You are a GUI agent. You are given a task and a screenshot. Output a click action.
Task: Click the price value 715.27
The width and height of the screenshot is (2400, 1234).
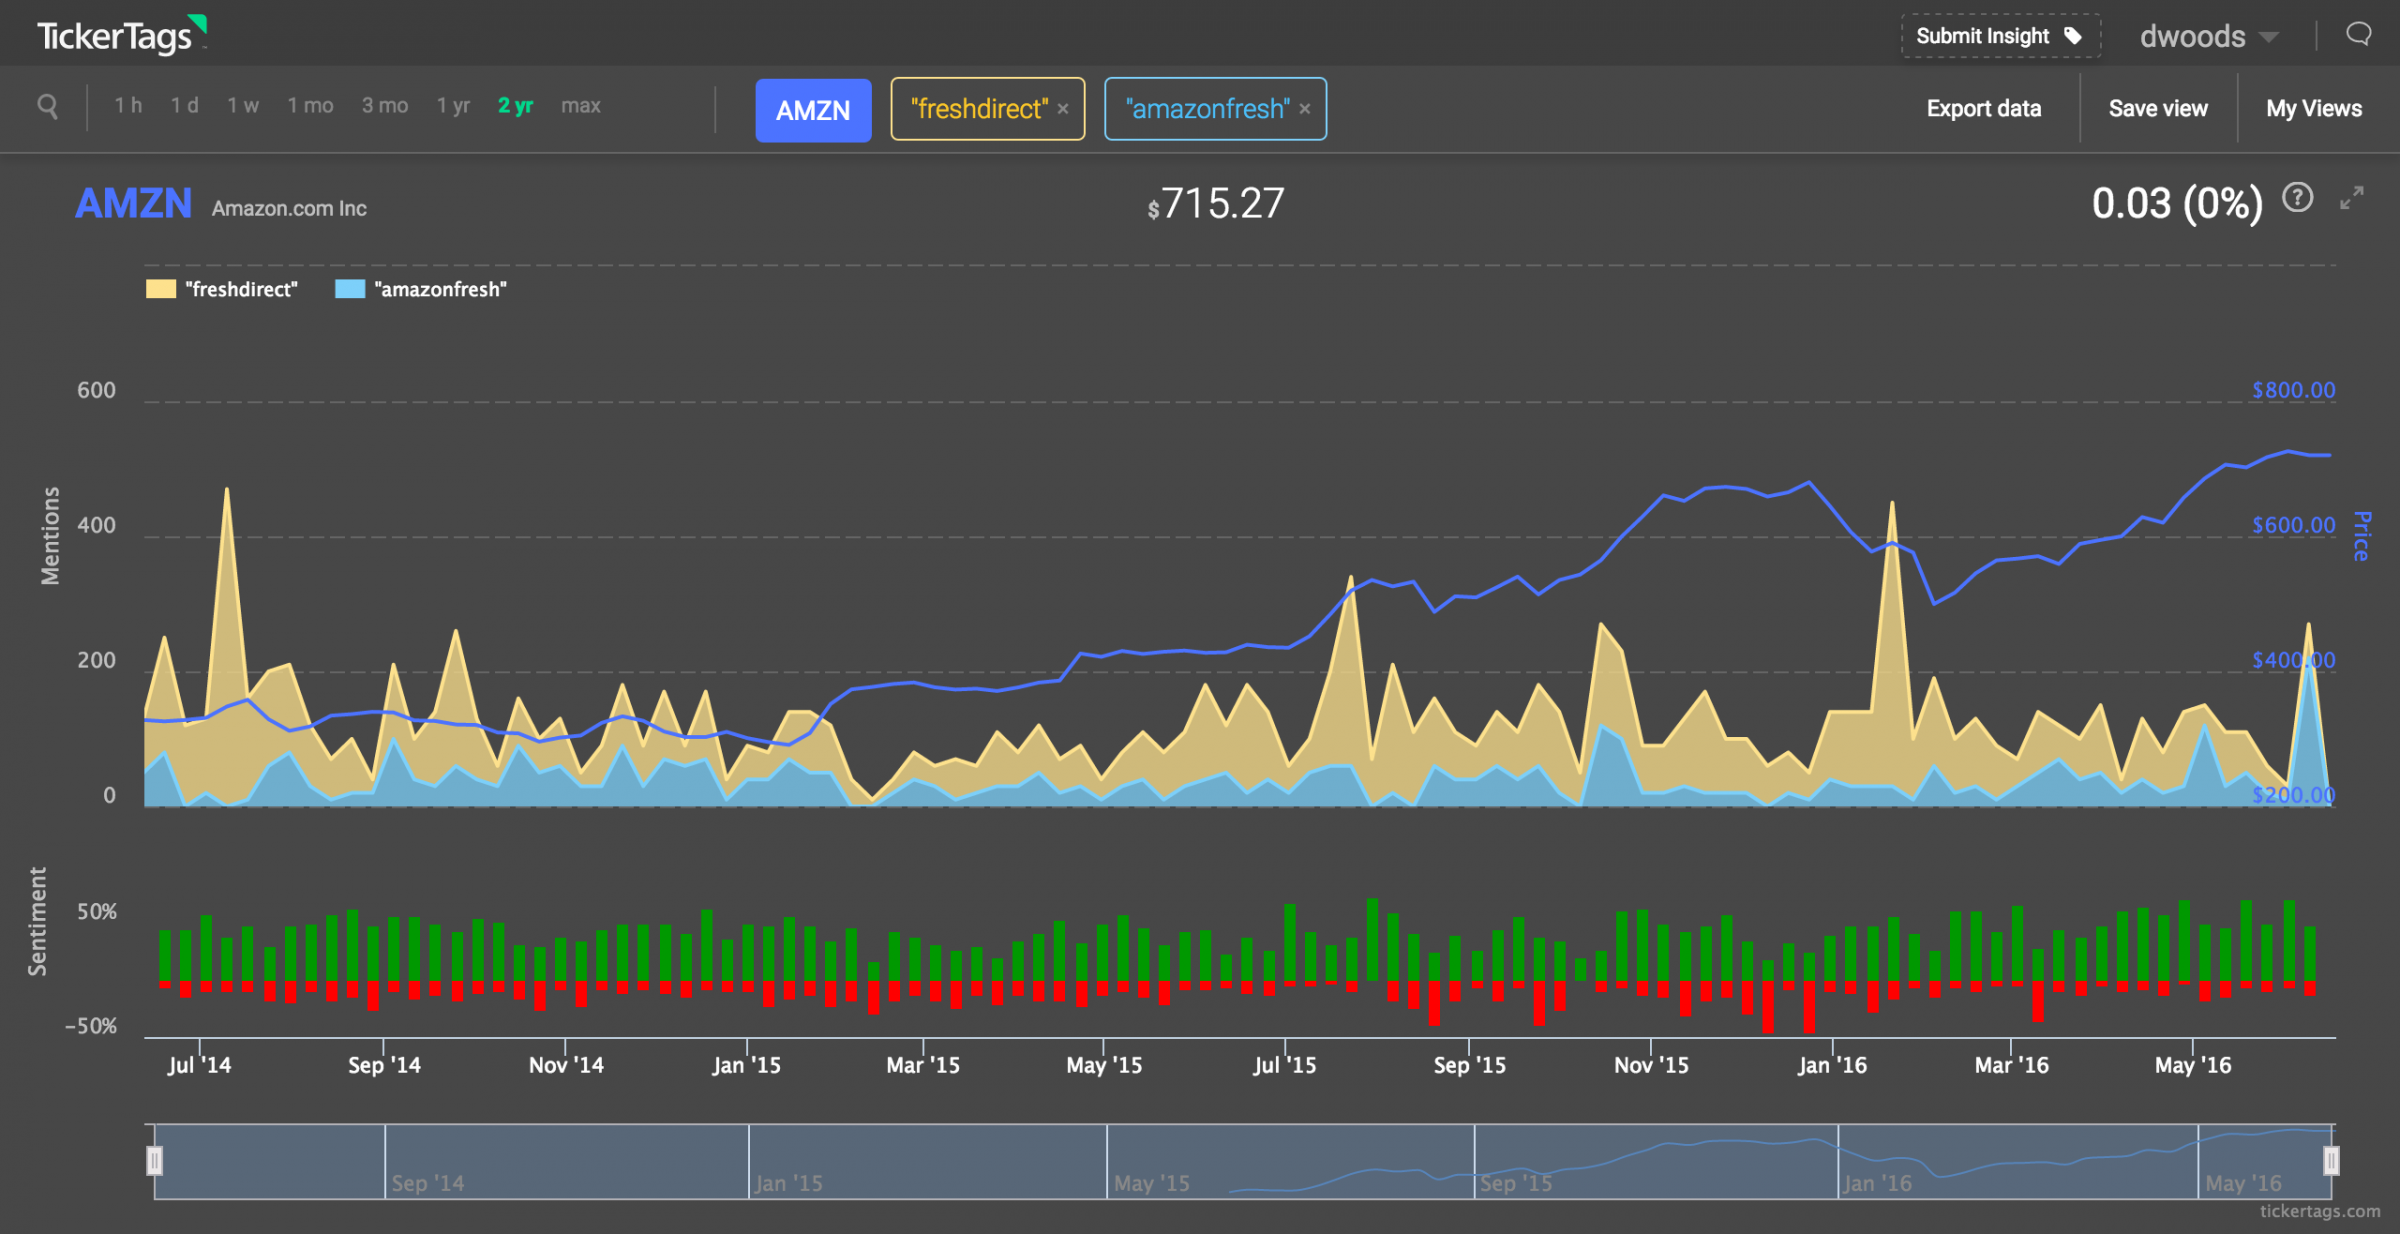(x=1216, y=204)
